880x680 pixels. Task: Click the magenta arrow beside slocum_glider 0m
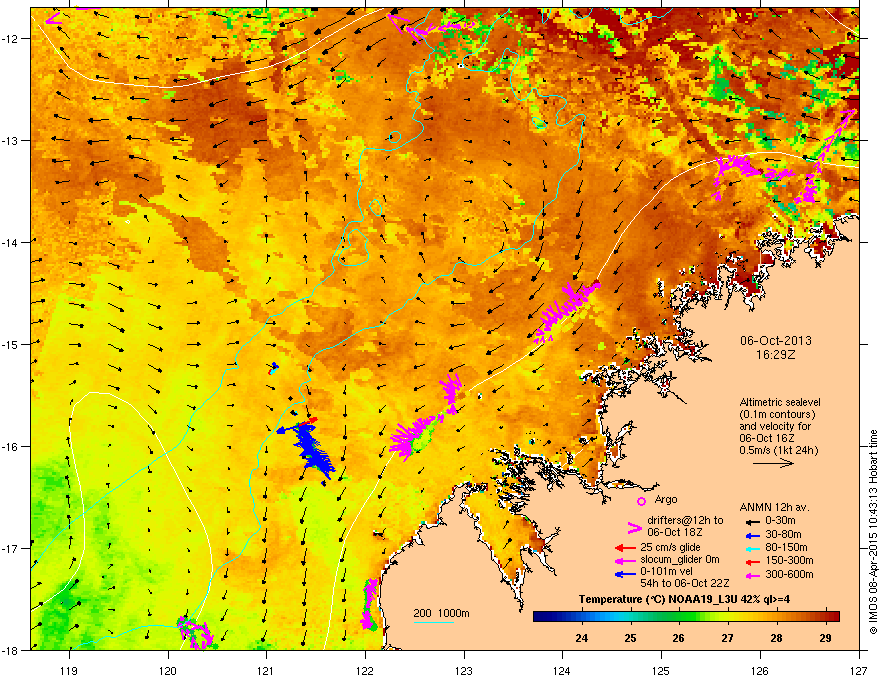point(625,560)
